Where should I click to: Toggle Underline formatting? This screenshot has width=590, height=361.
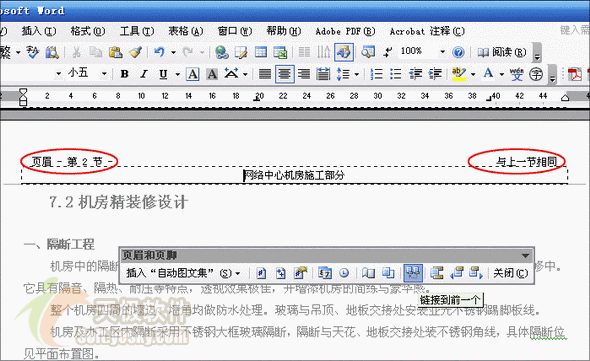163,74
